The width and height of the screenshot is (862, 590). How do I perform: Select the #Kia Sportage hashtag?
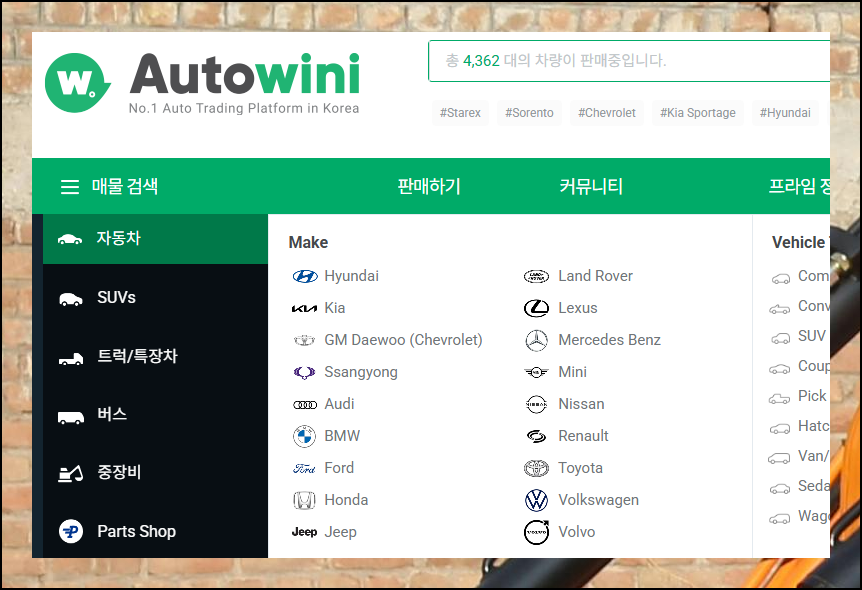(698, 113)
